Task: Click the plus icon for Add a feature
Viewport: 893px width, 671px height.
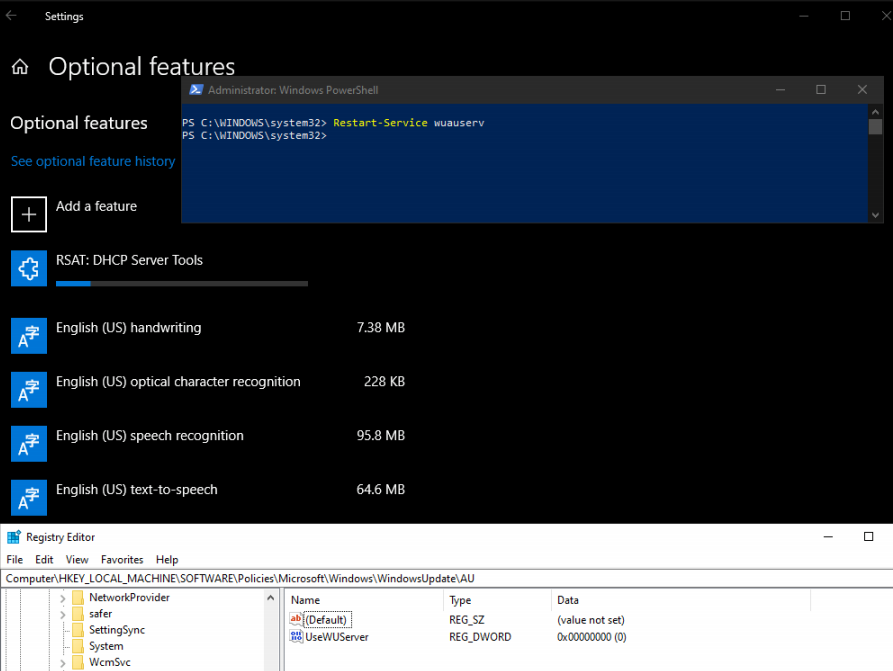Action: click(x=29, y=214)
